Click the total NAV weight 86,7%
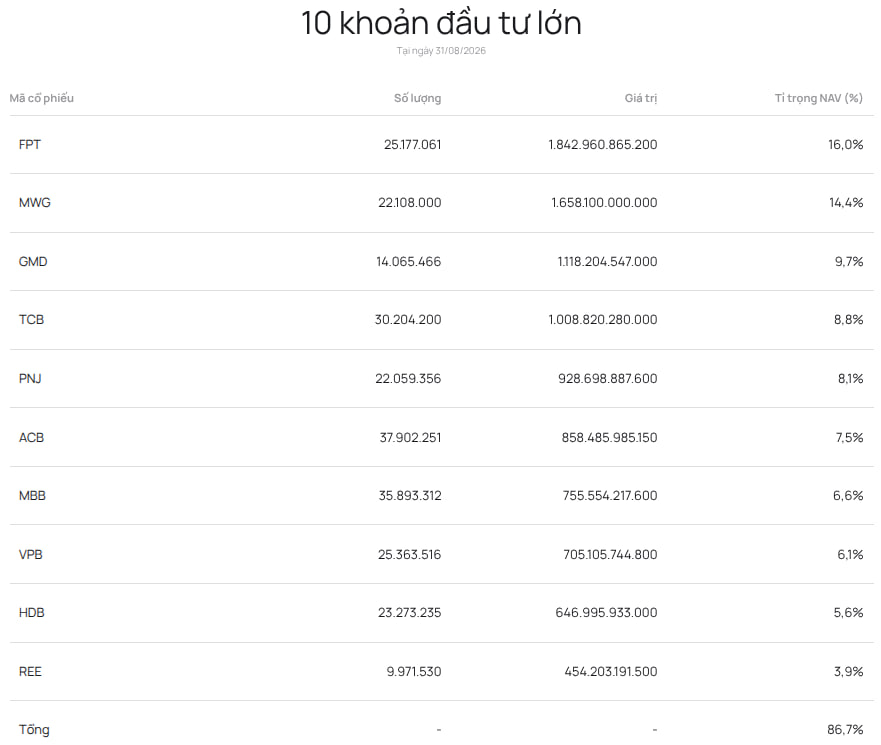The image size is (881, 745). click(x=845, y=729)
